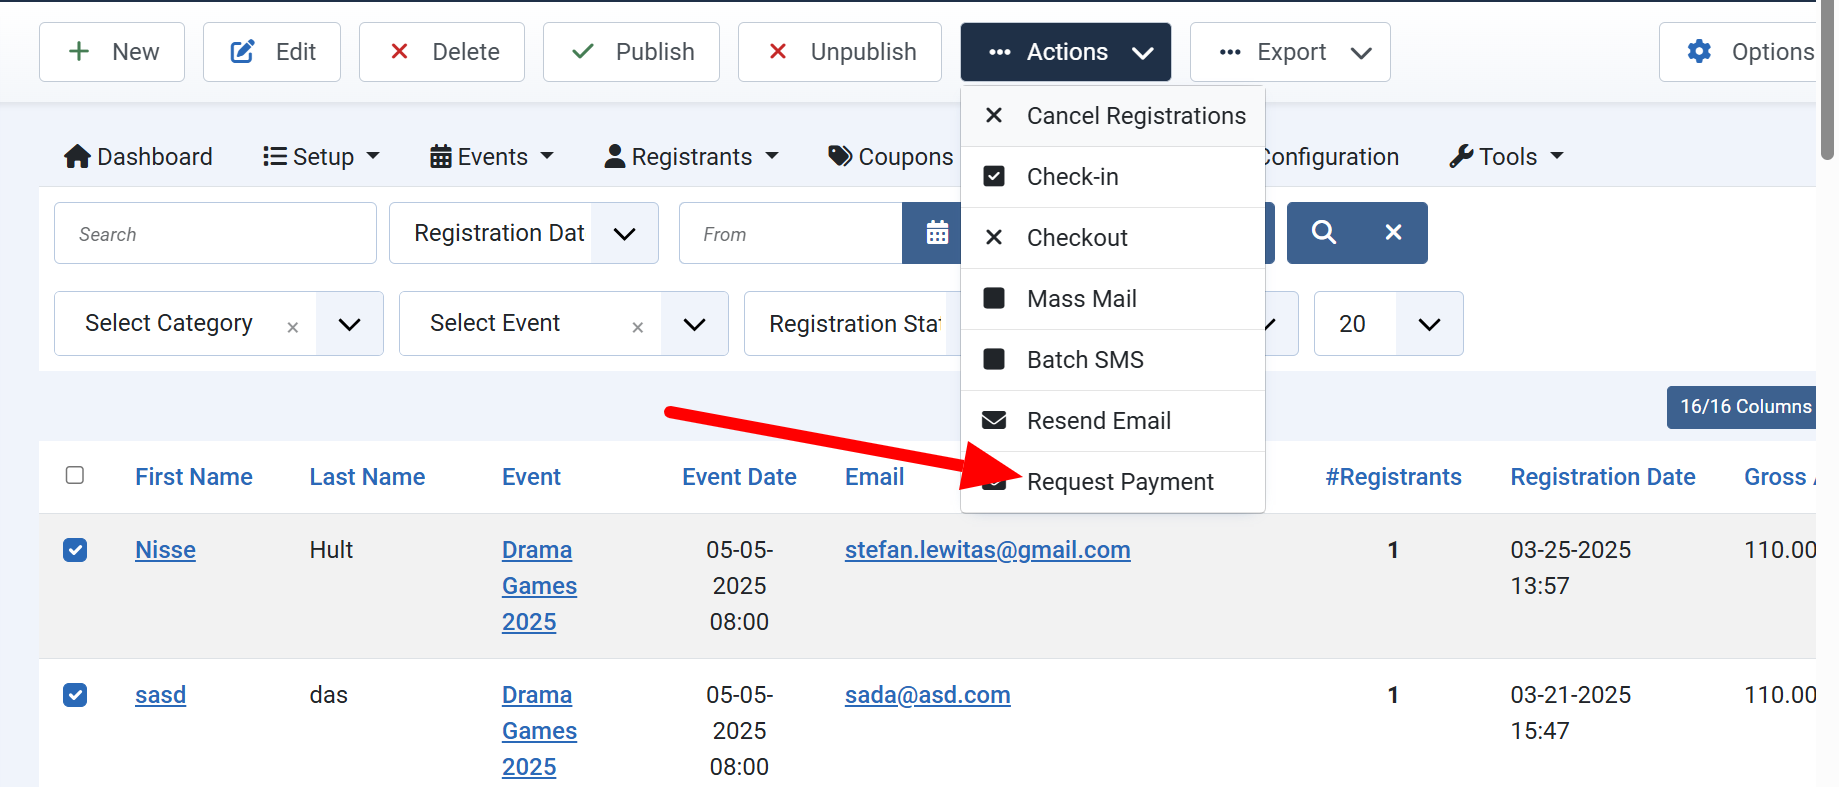Viewport: 1839px width, 787px height.
Task: Open the stefan.lewitas@gmail.com email link
Action: (988, 550)
